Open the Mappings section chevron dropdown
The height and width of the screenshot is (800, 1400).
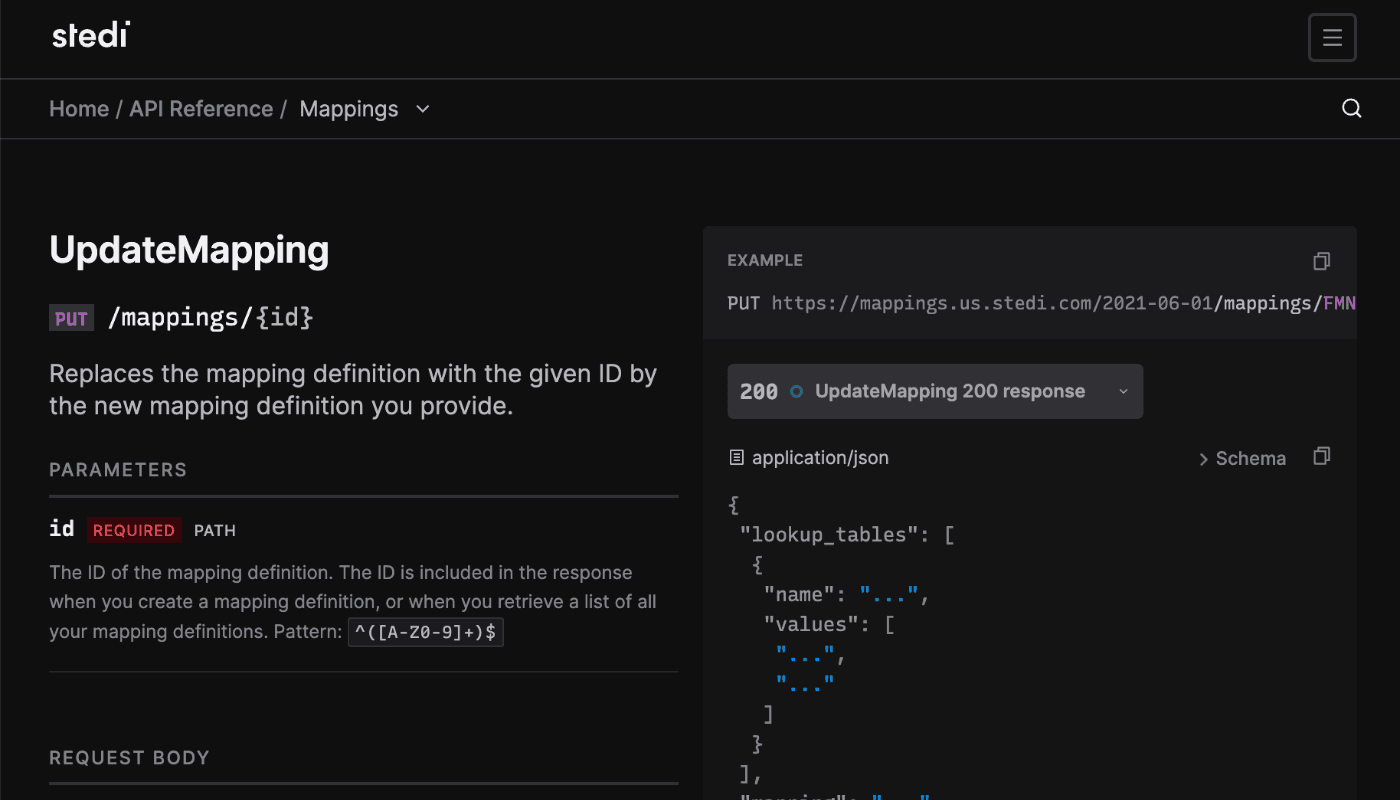pyautogui.click(x=422, y=109)
